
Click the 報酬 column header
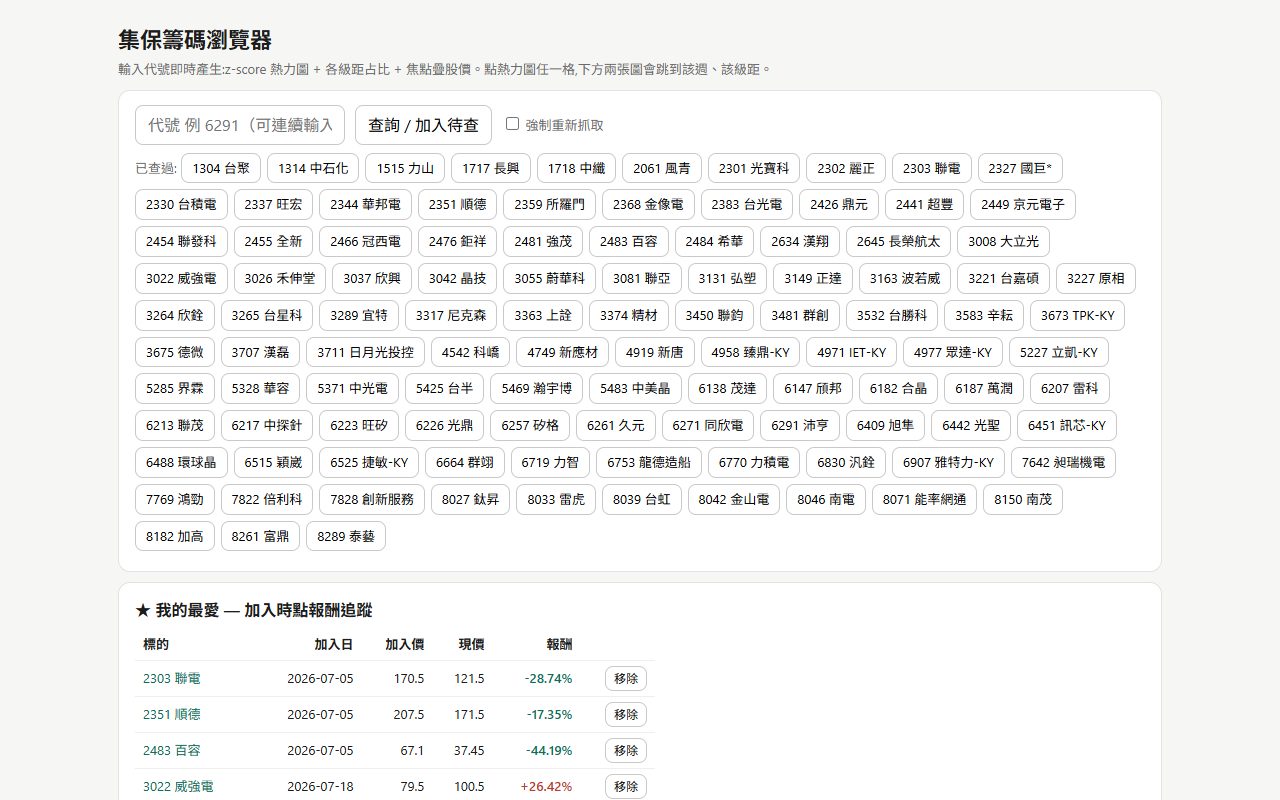click(560, 644)
